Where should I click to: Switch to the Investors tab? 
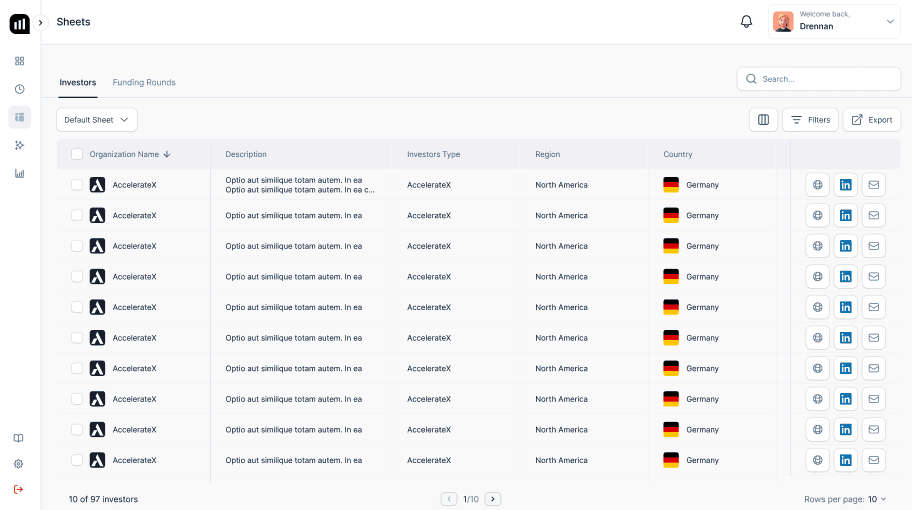point(77,83)
